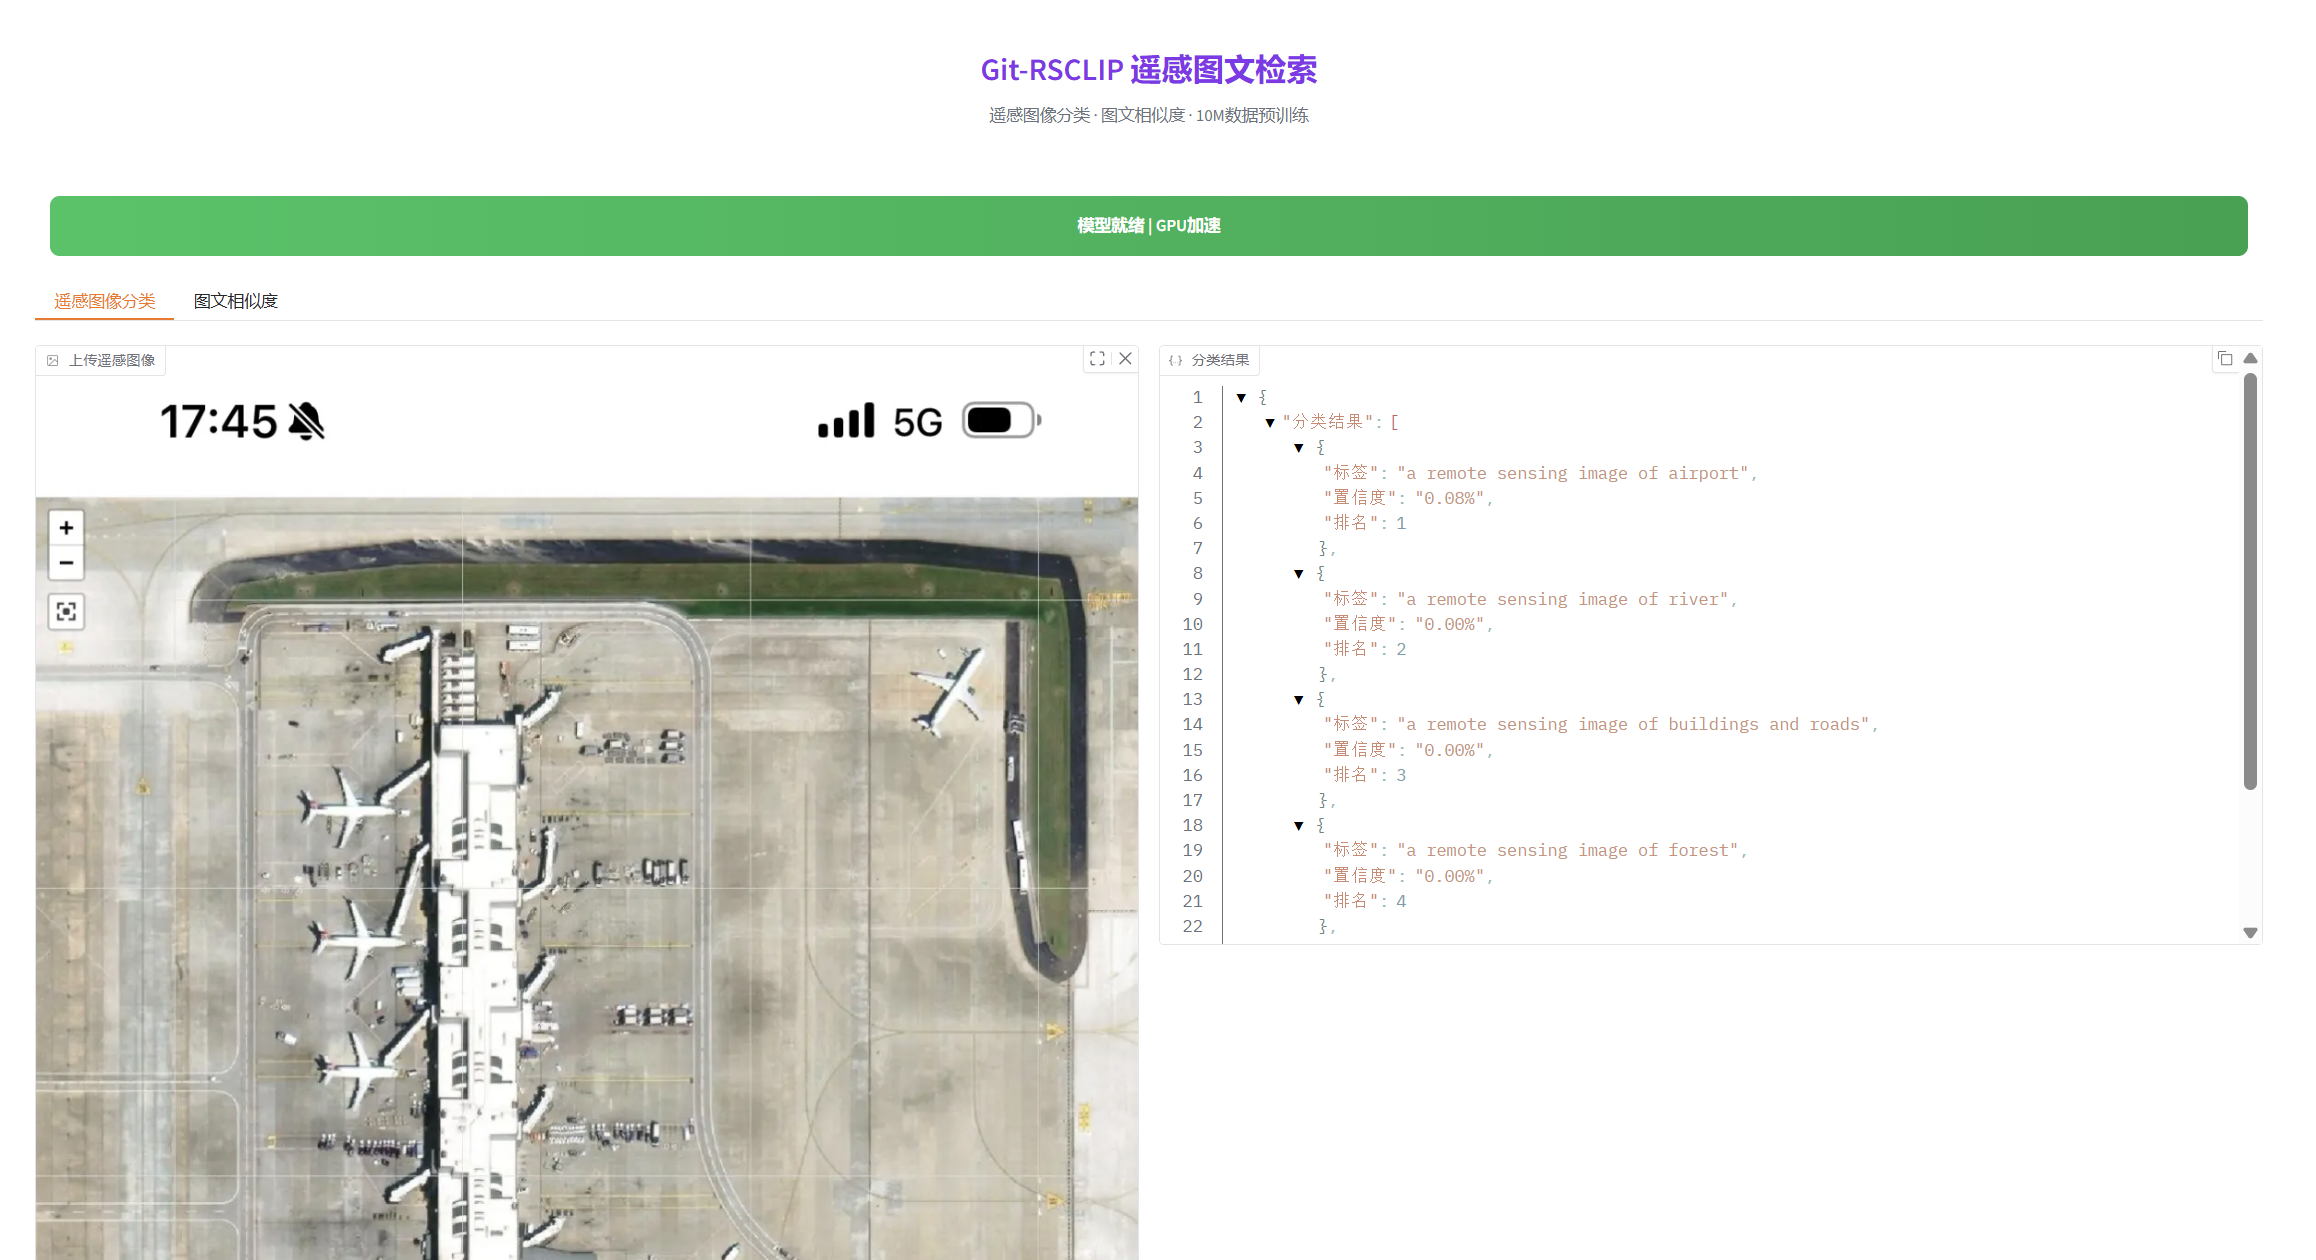Click the upload image icon beside 上传遥感图像
Viewport: 2316px width, 1260px height.
54,360
